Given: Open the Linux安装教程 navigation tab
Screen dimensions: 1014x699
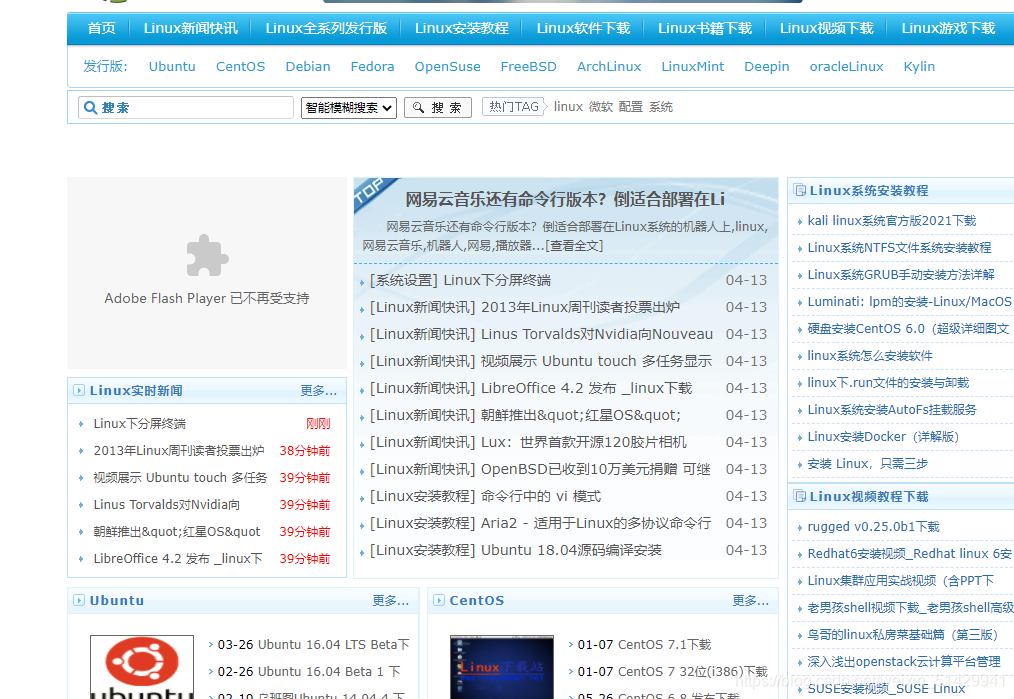Looking at the screenshot, I should [x=462, y=28].
